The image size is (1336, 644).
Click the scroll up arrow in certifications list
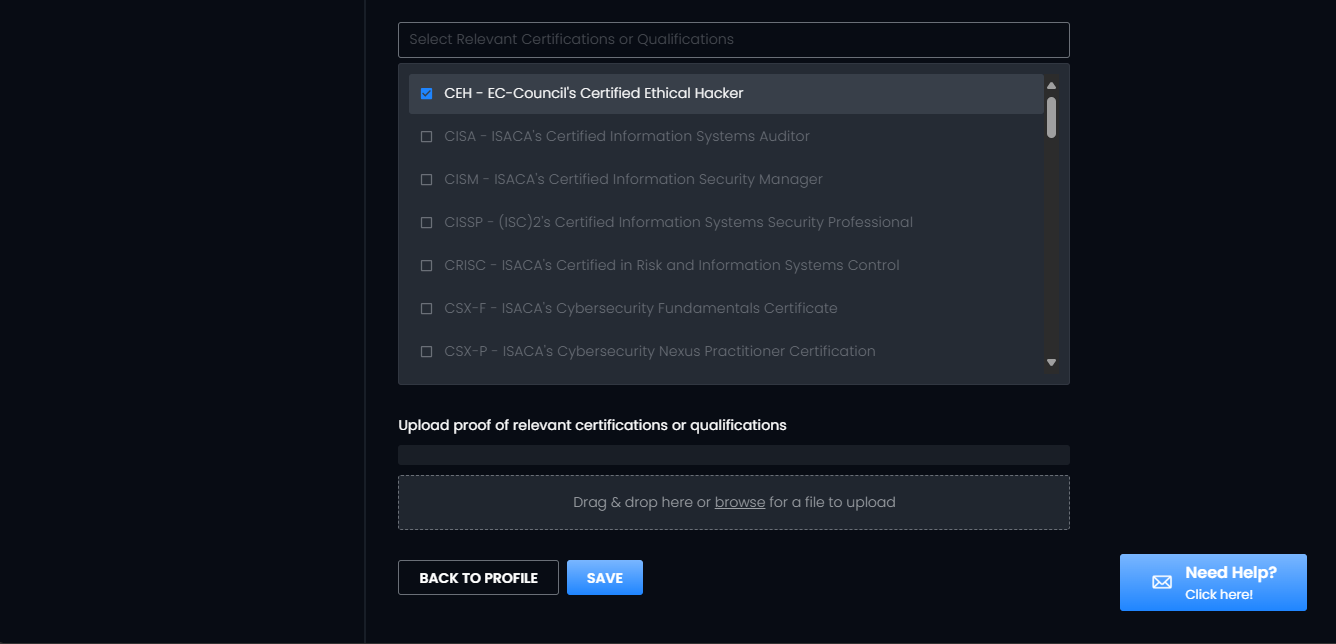(1051, 85)
